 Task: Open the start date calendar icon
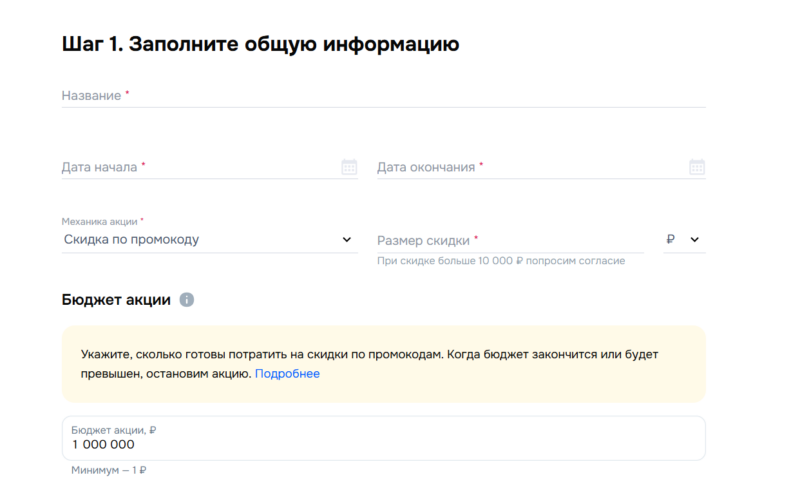pos(349,167)
